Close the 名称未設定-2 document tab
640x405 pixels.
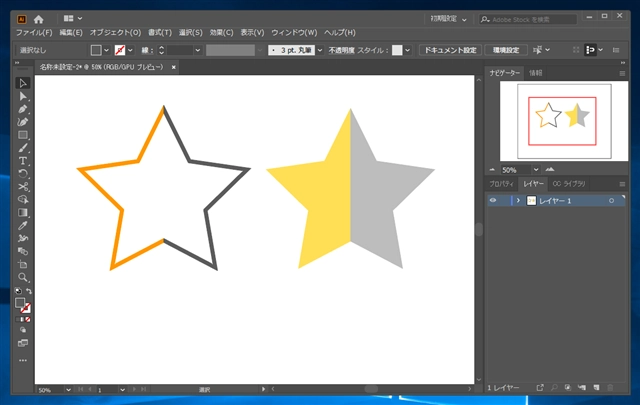tap(173, 67)
